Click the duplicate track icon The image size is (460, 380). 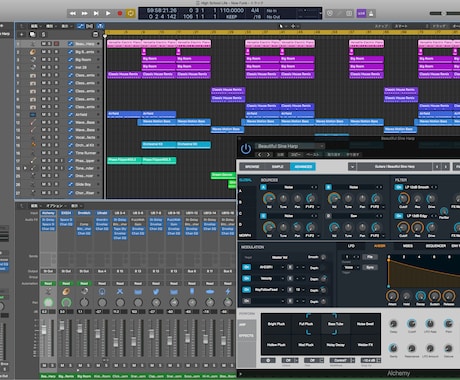pyautogui.click(x=32, y=34)
